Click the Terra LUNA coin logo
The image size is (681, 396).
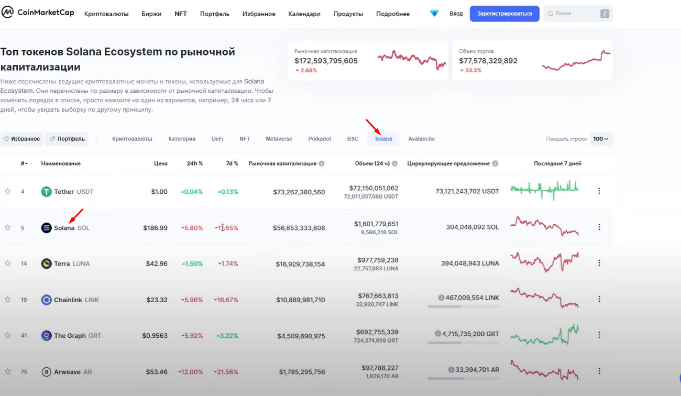click(x=46, y=264)
